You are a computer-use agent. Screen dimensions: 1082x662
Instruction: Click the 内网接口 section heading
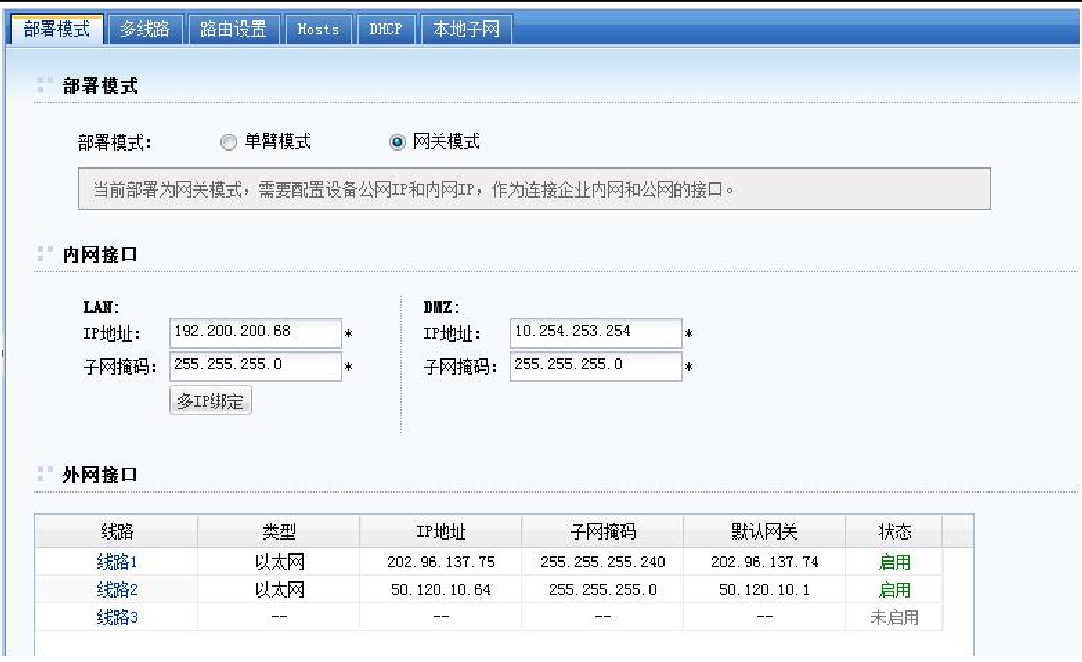[x=100, y=255]
